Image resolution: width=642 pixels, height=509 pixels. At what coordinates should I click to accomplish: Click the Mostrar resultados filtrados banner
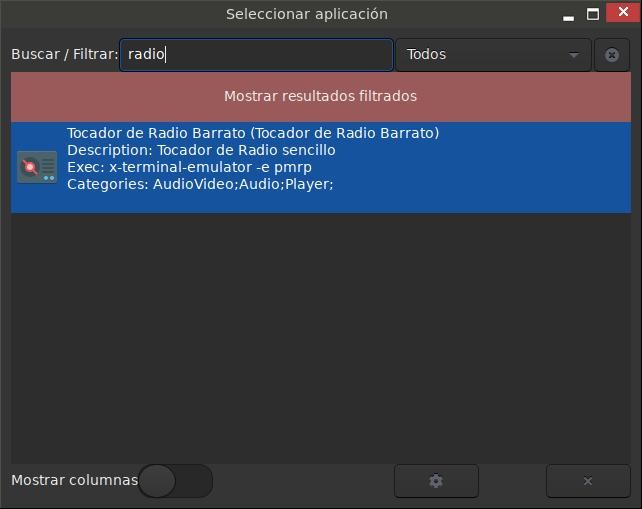pos(321,97)
